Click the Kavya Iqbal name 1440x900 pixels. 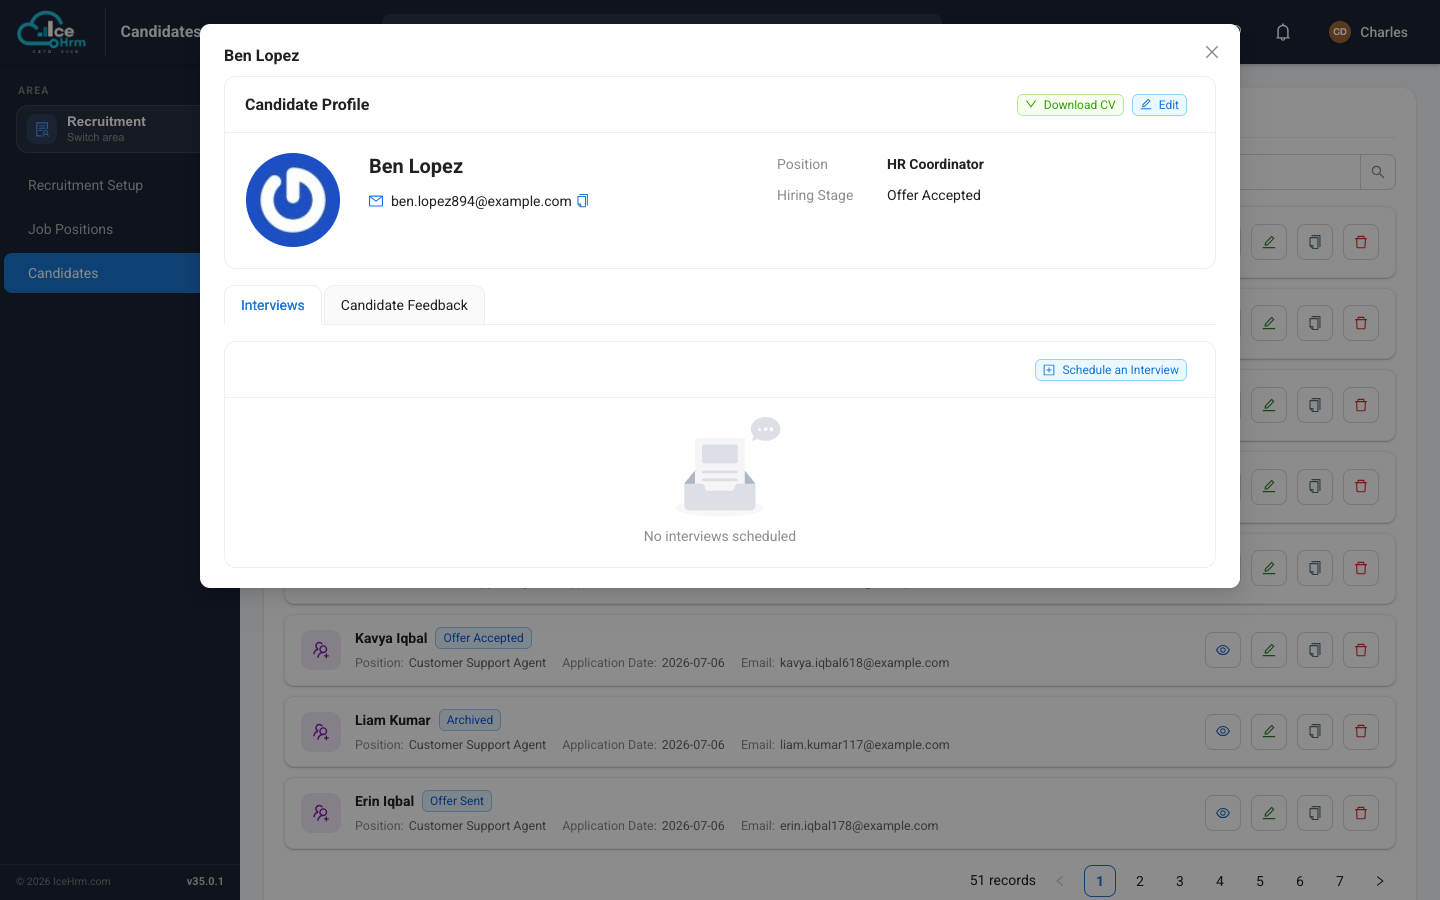(391, 638)
